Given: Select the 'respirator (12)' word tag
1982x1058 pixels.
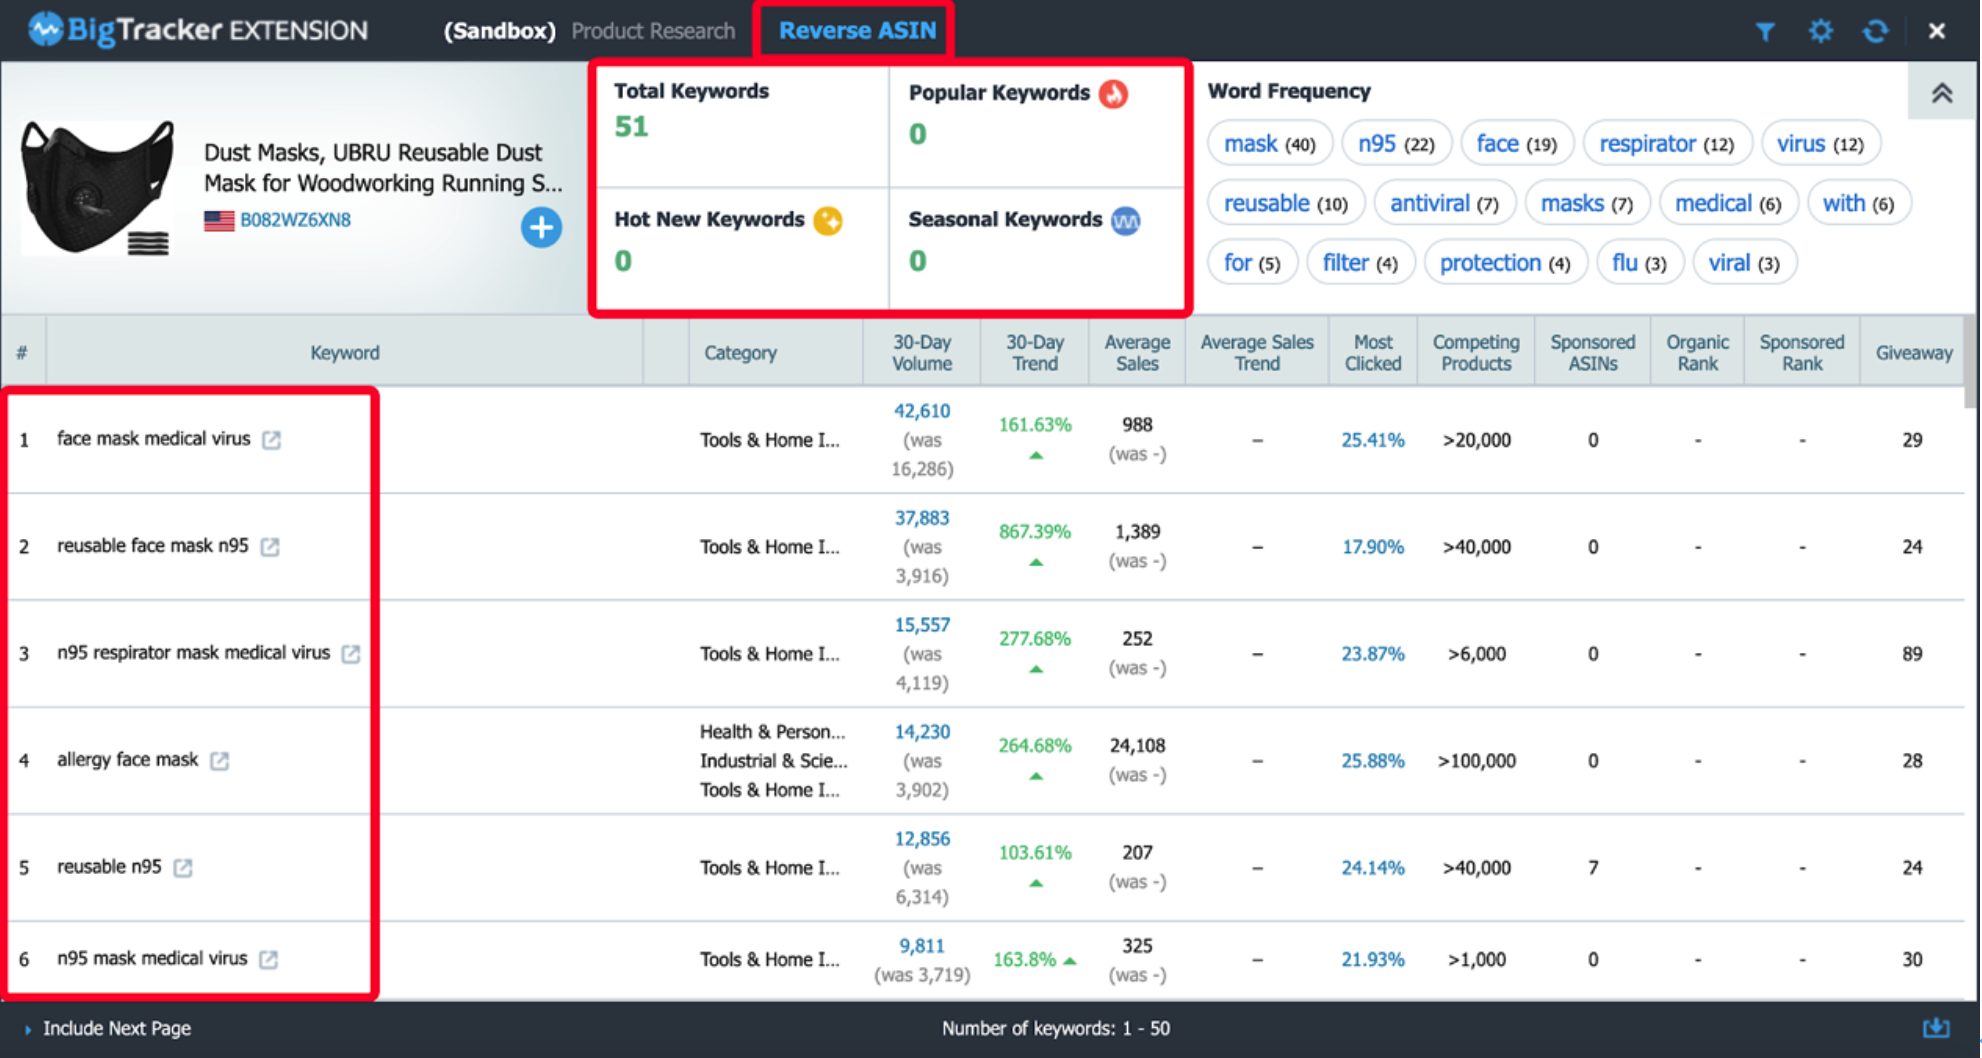Looking at the screenshot, I should [1667, 144].
